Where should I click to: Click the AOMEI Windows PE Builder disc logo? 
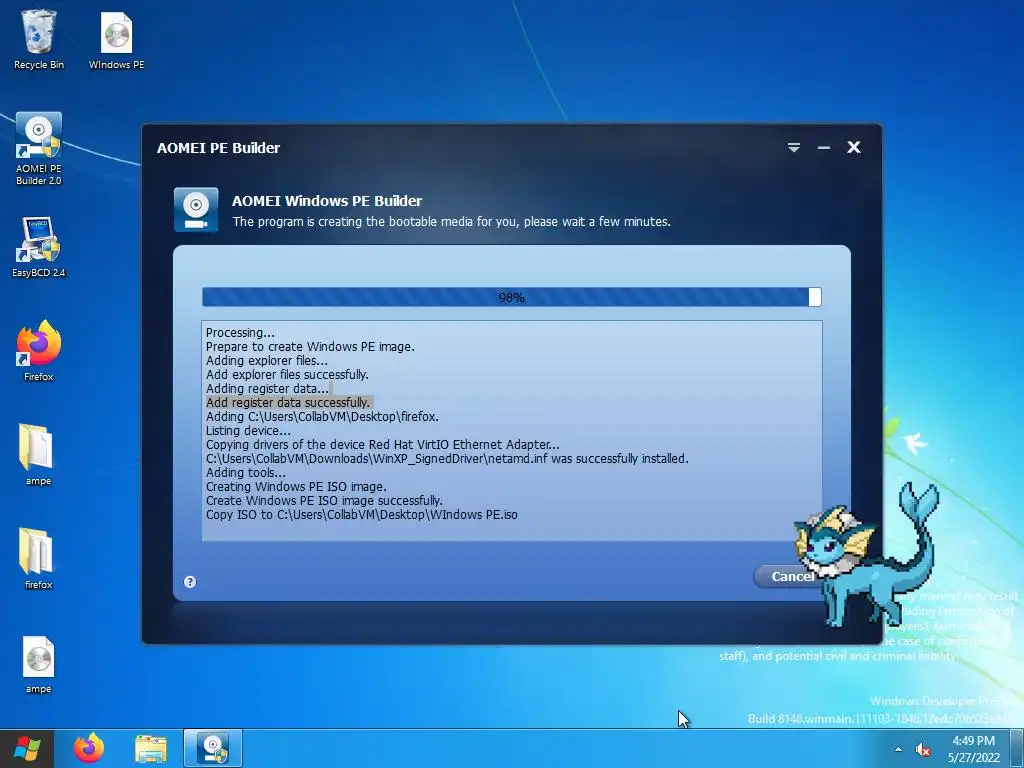[196, 209]
